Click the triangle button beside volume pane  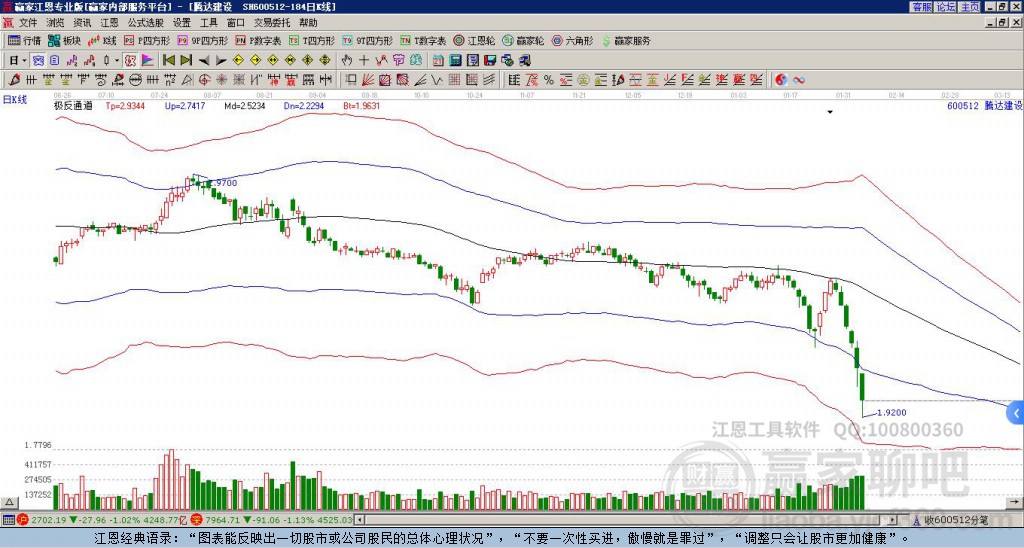(9, 502)
